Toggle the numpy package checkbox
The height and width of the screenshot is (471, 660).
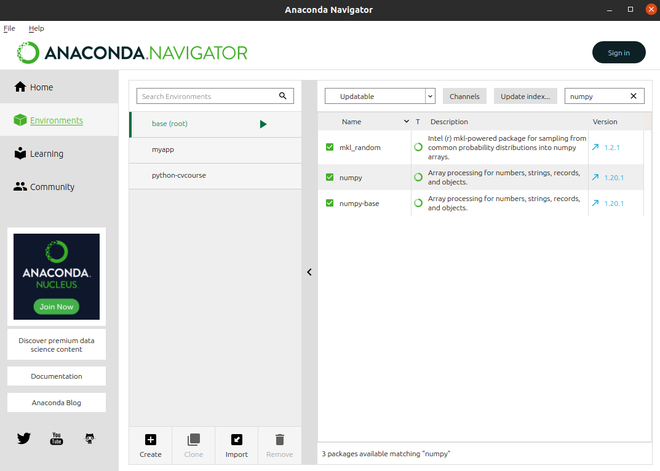click(x=330, y=177)
